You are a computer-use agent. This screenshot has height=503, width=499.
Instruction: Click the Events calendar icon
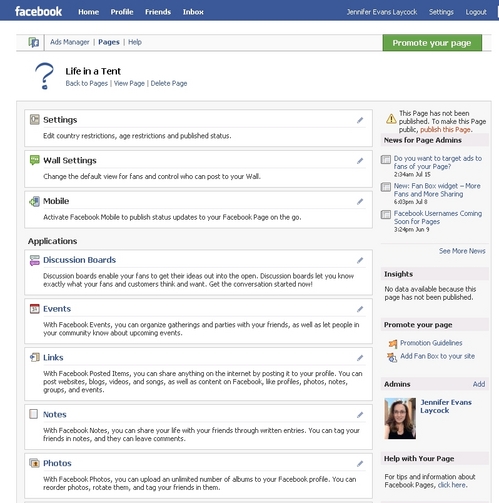(34, 309)
